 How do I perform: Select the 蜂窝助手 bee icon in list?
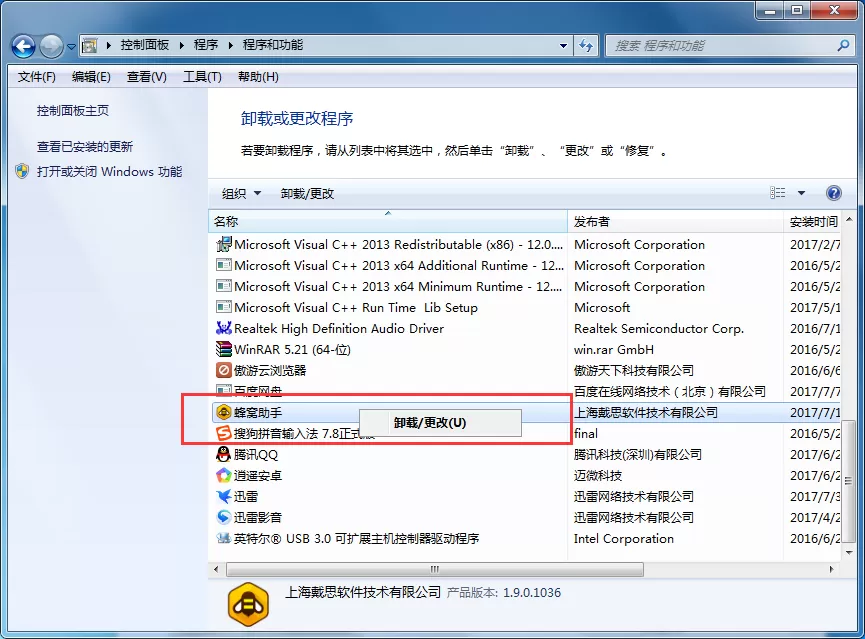pos(223,412)
